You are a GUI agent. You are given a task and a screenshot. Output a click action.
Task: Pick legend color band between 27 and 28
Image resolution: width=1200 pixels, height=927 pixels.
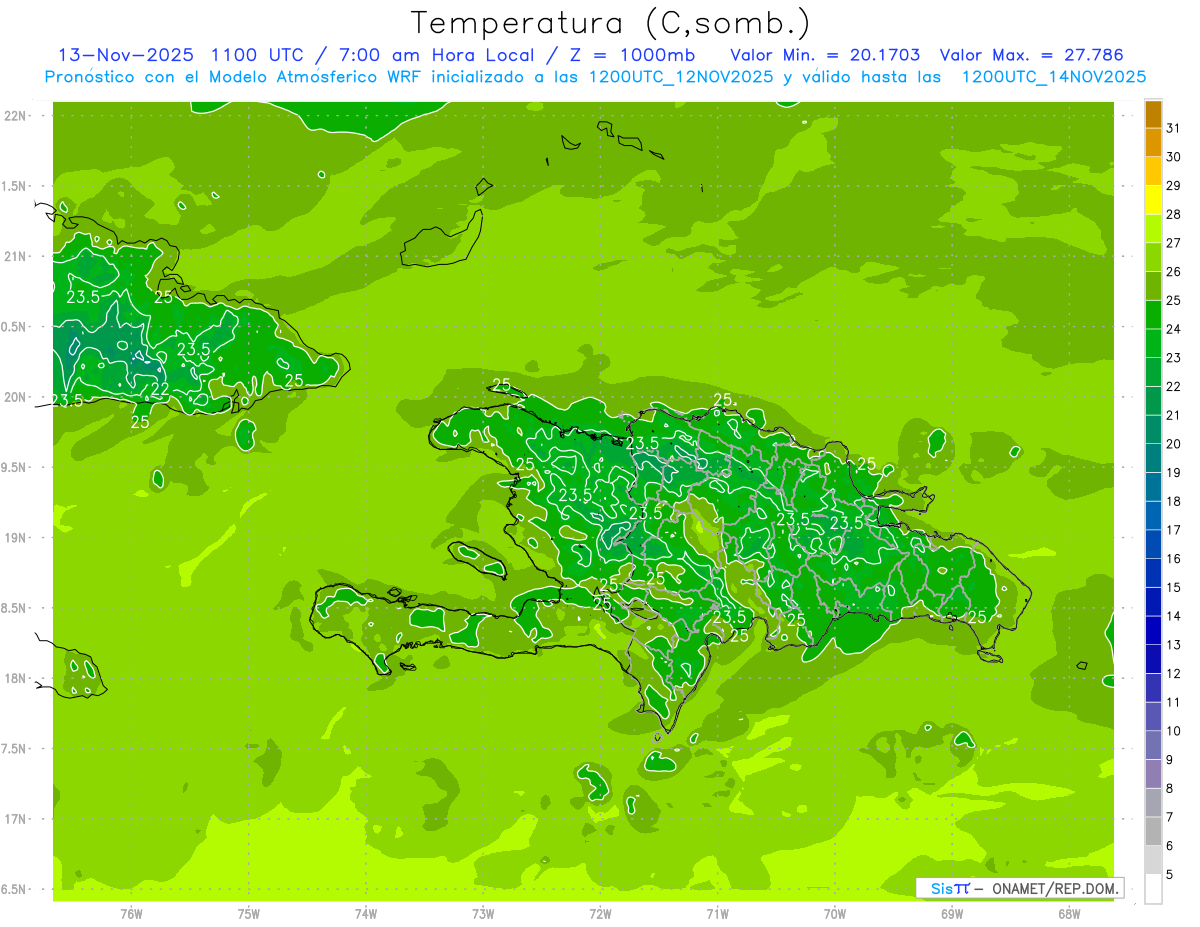click(1153, 229)
